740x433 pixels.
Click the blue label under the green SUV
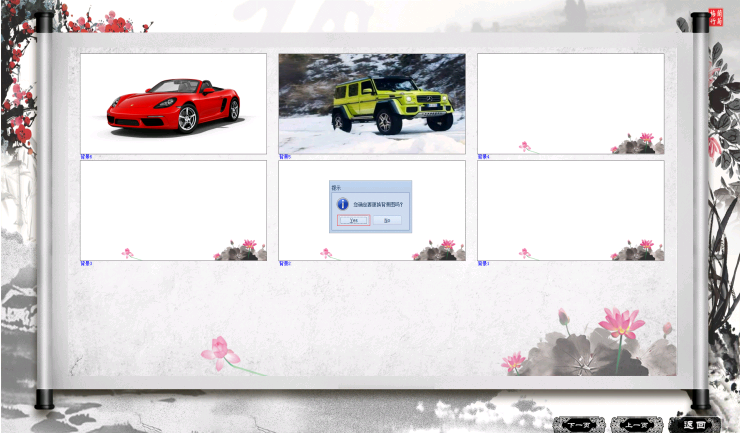coord(285,157)
